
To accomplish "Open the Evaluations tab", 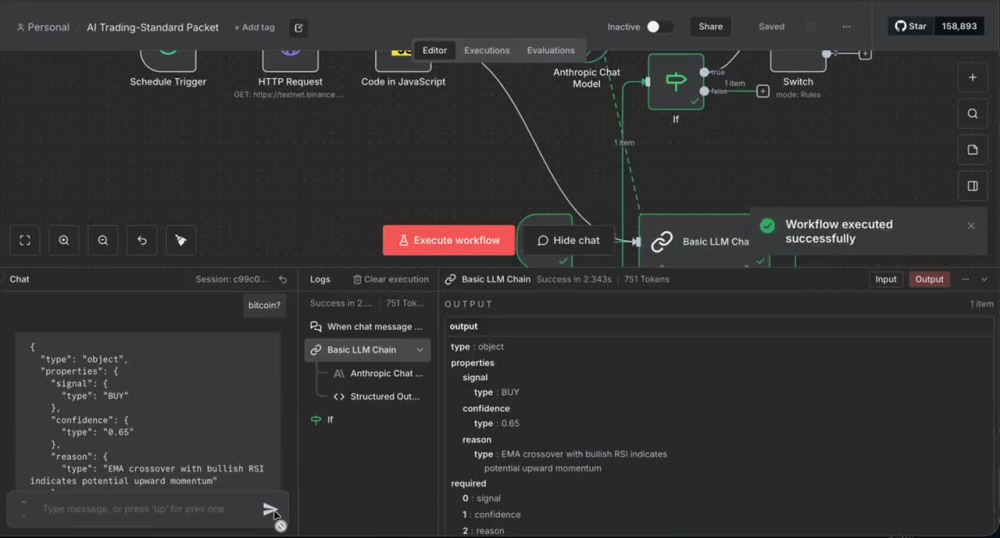I will click(550, 50).
